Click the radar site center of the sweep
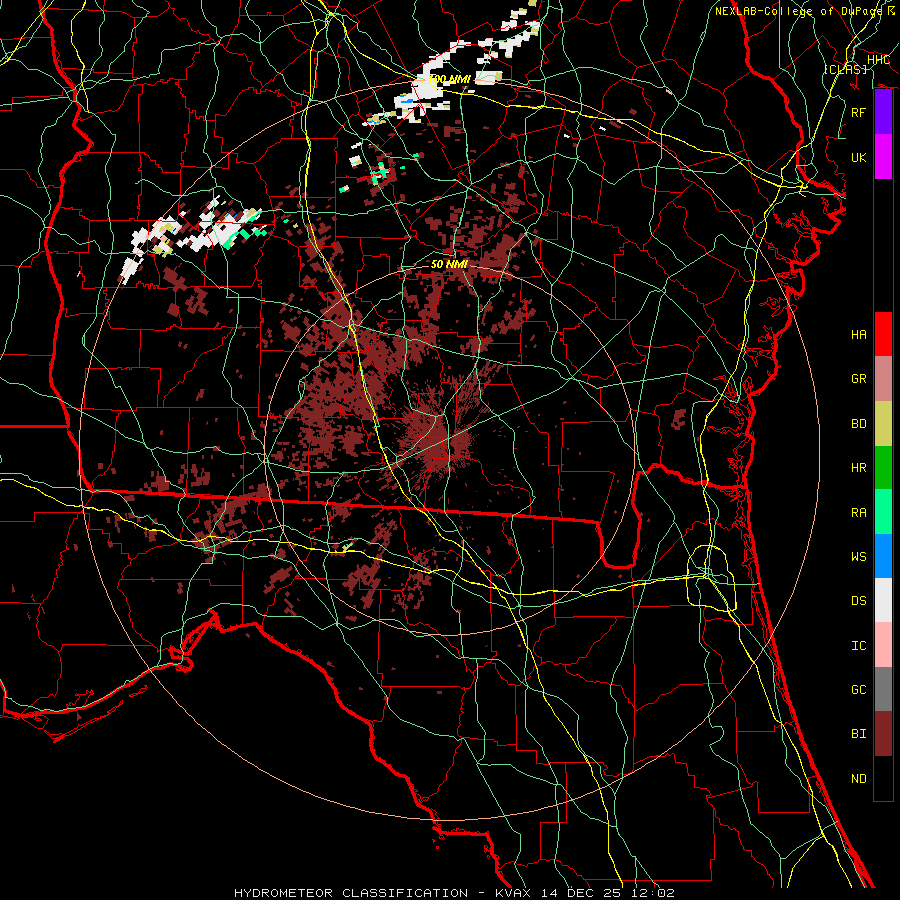900x900 pixels. coord(449,449)
